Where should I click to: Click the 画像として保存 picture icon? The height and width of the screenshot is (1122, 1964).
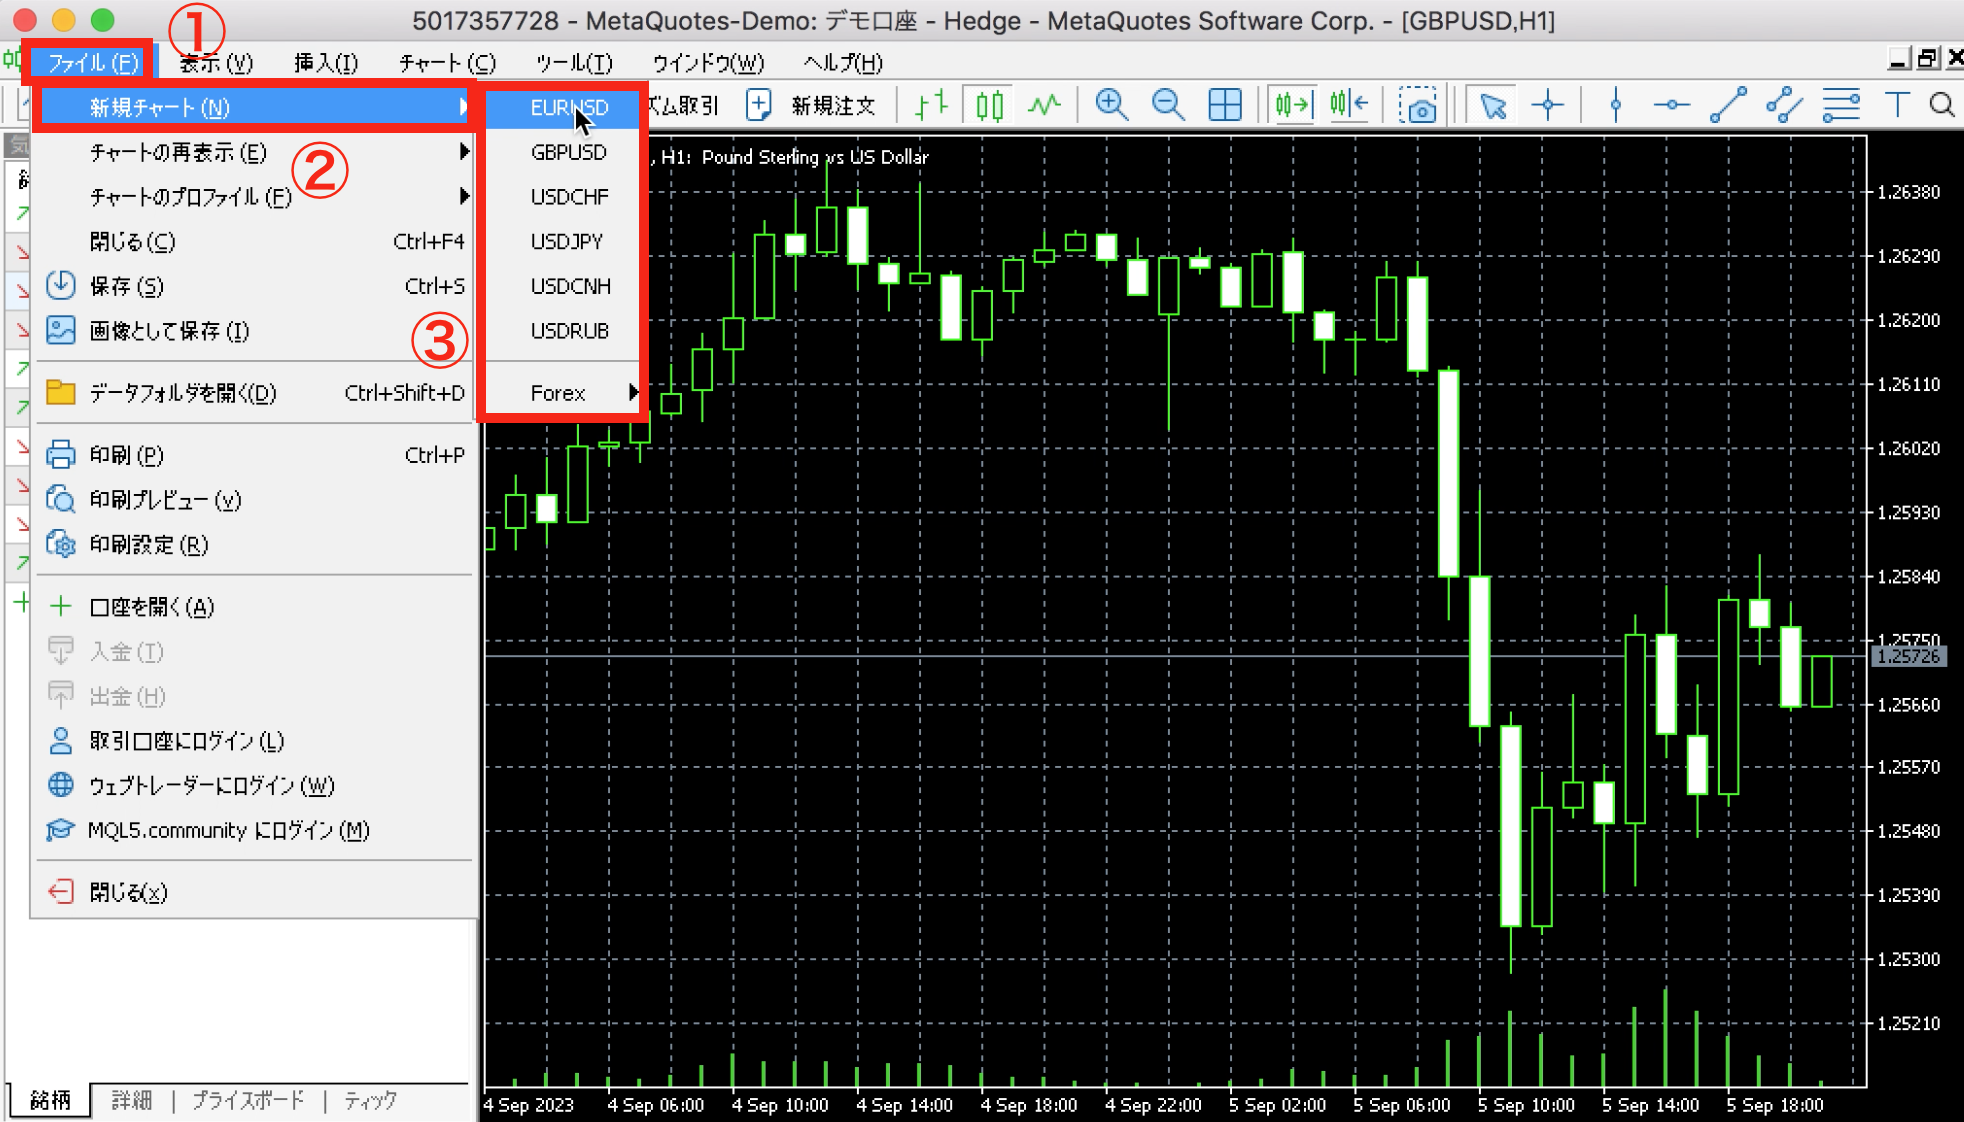coord(61,330)
